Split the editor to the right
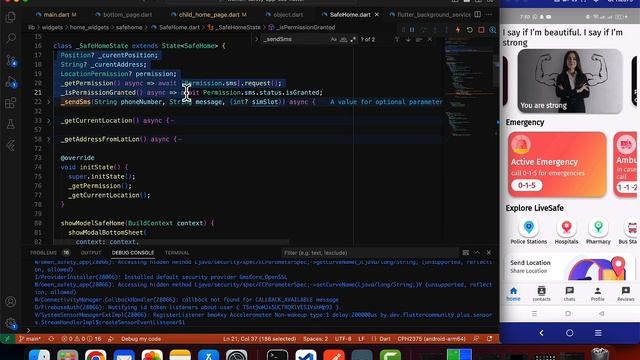 (x=478, y=14)
